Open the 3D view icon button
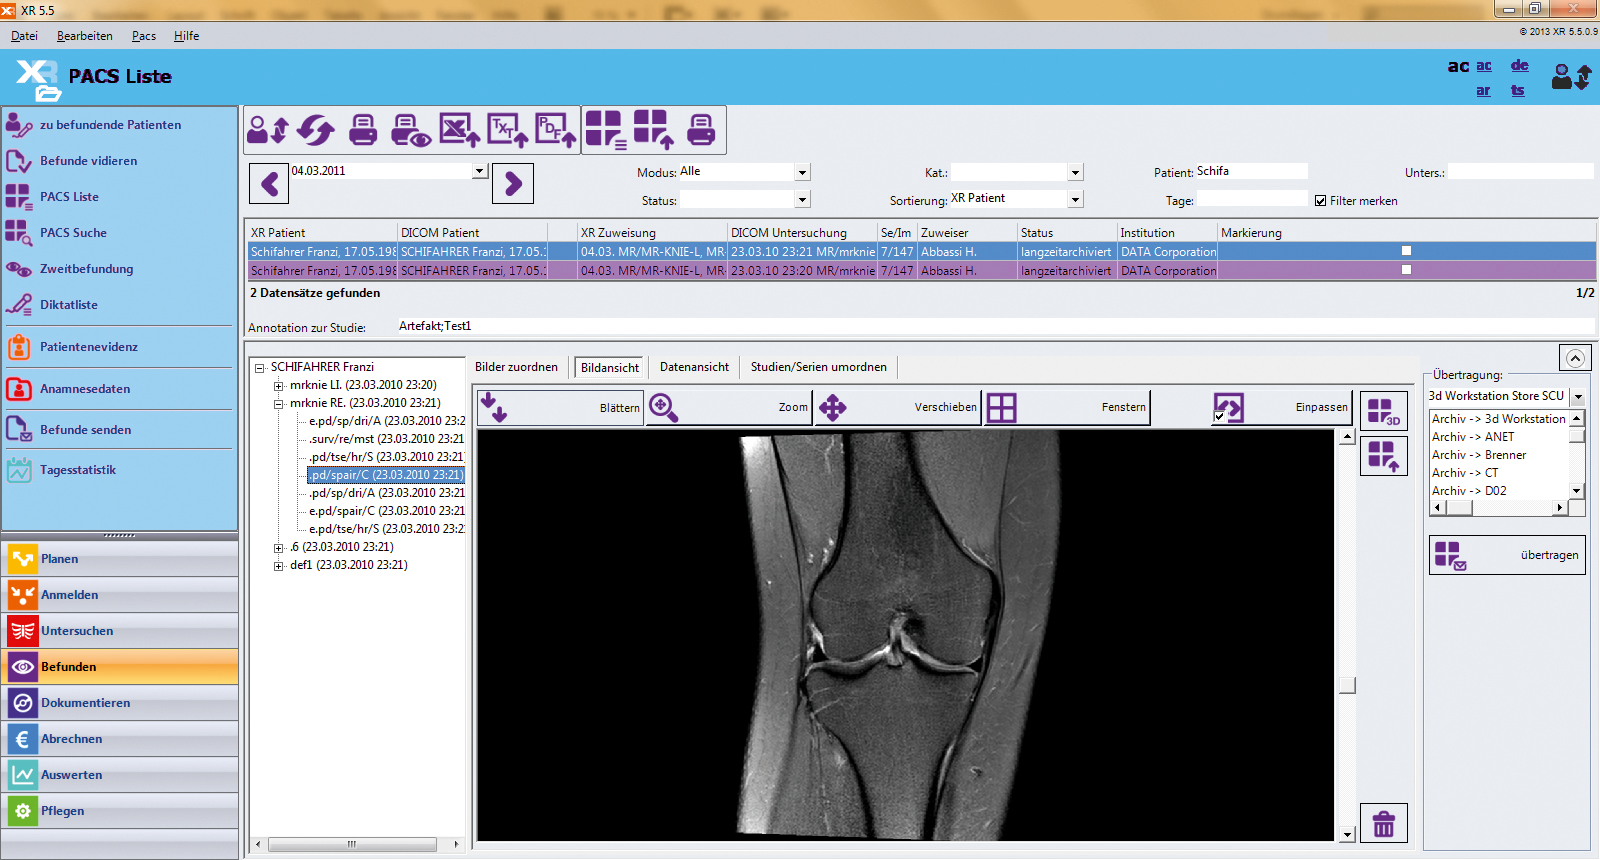 tap(1383, 411)
